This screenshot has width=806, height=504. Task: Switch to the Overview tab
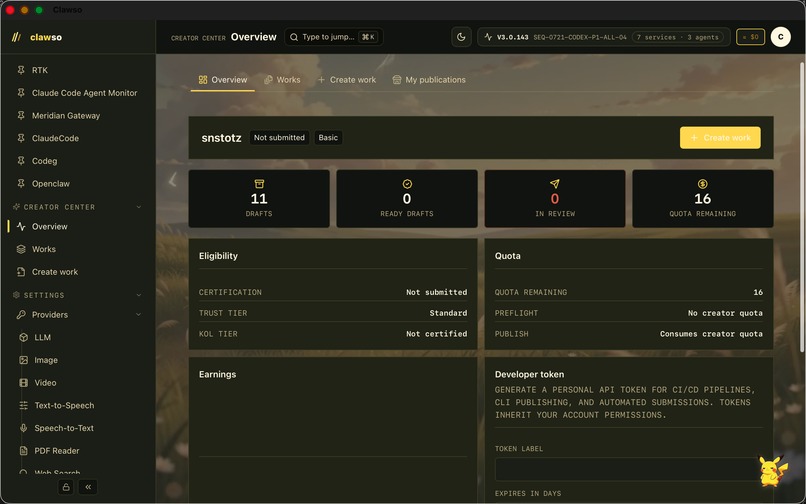tap(223, 80)
